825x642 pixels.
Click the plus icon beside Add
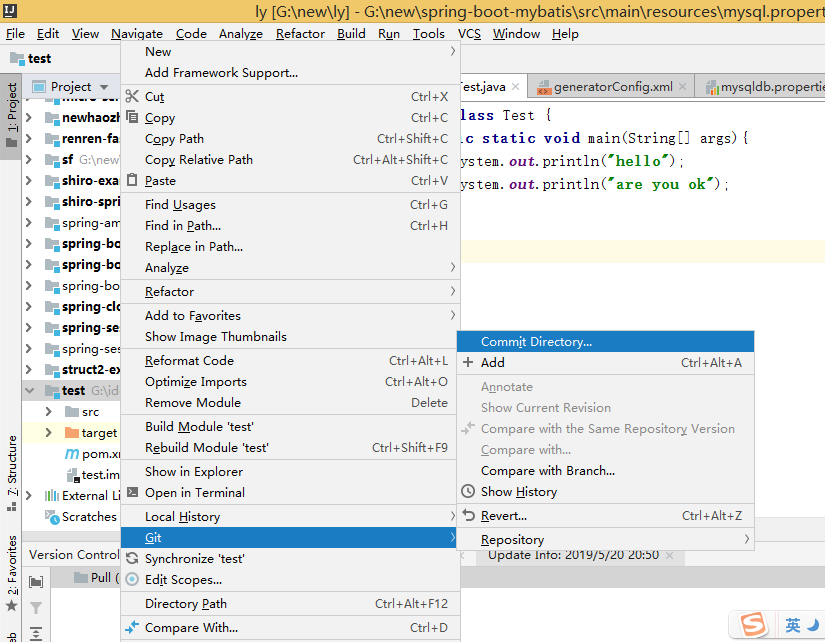point(468,362)
